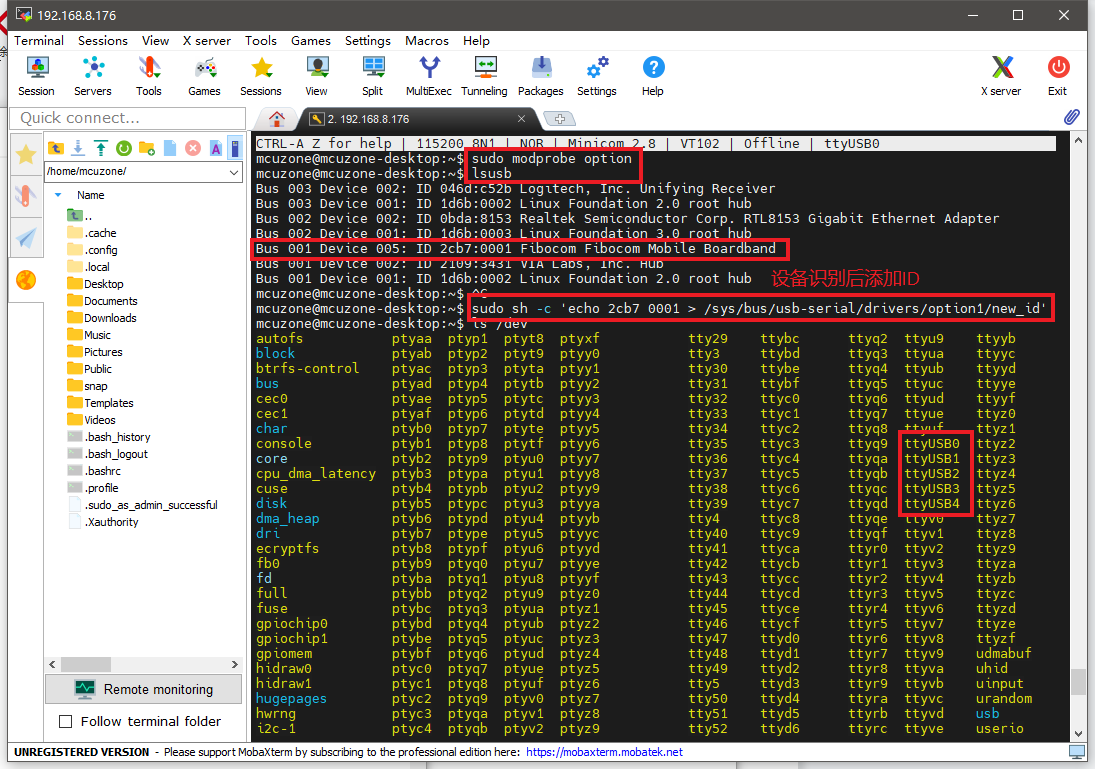This screenshot has width=1095, height=769.
Task: Open the Settings menu
Action: tap(368, 41)
